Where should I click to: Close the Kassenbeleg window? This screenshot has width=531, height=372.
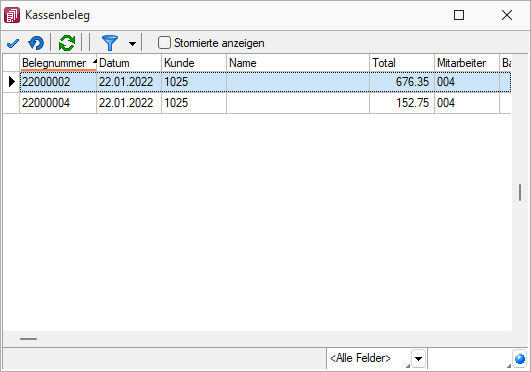507,15
